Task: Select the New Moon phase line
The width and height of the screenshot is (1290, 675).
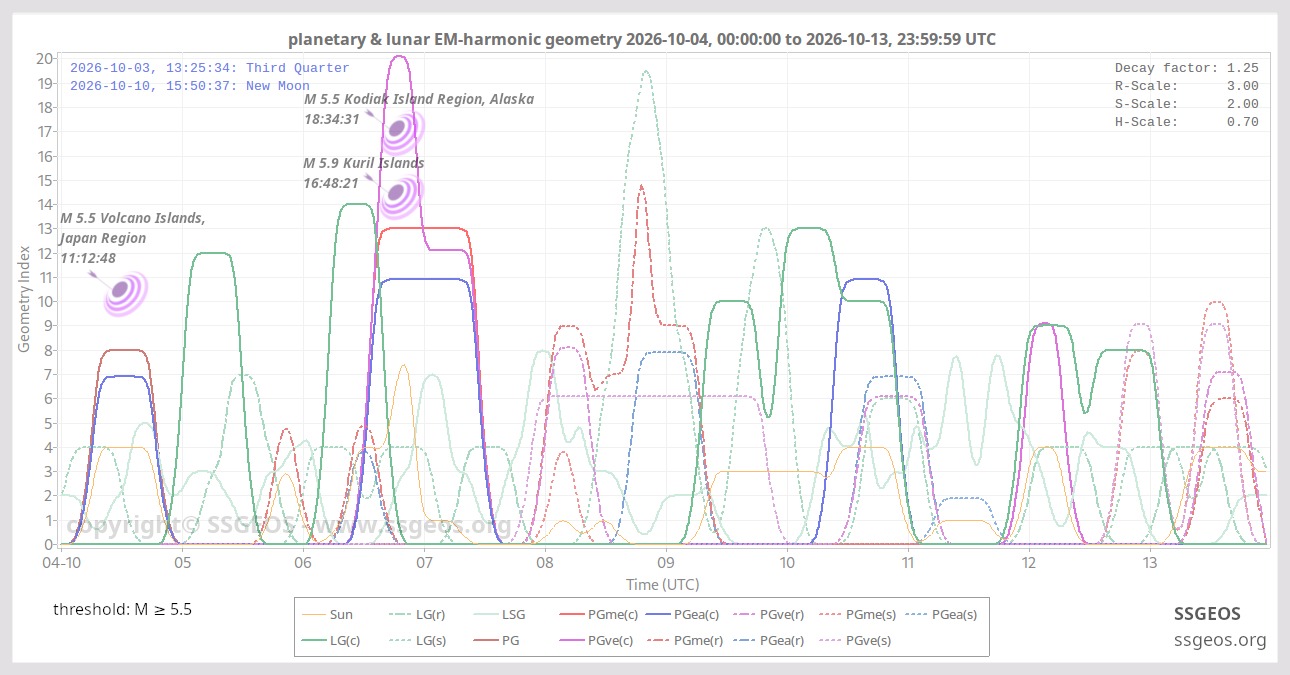Action: [190, 86]
